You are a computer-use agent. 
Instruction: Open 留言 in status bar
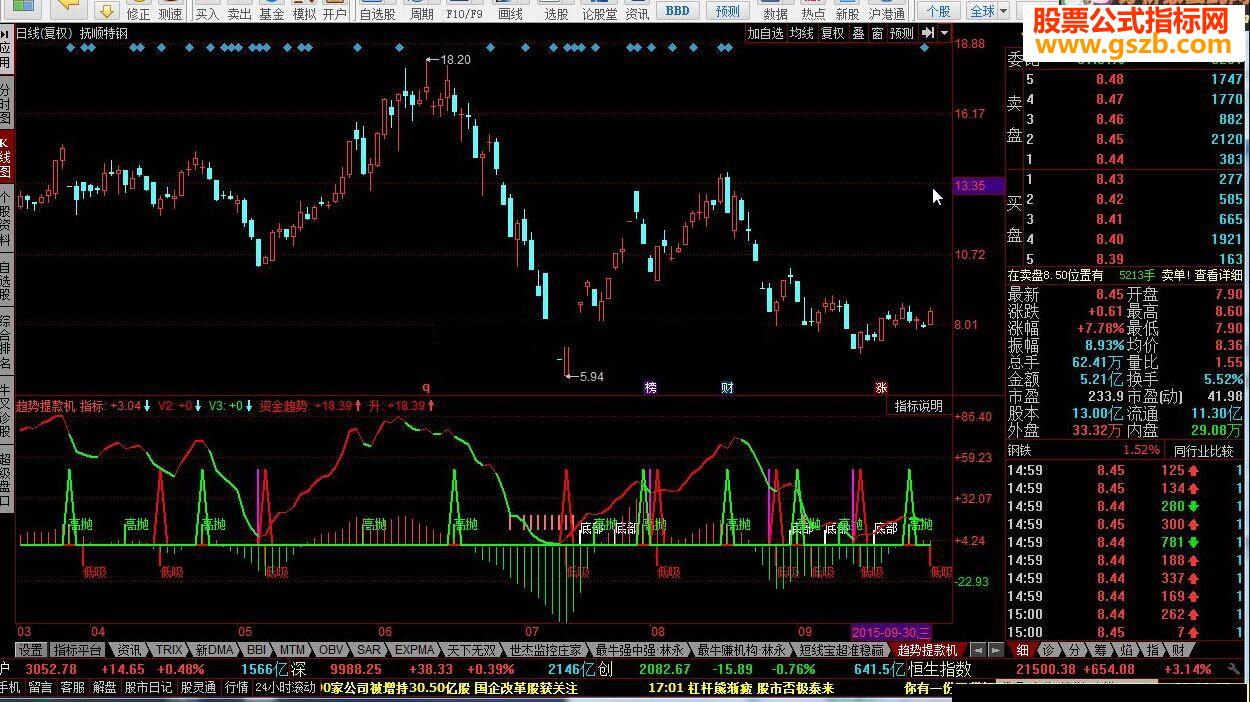[40, 688]
